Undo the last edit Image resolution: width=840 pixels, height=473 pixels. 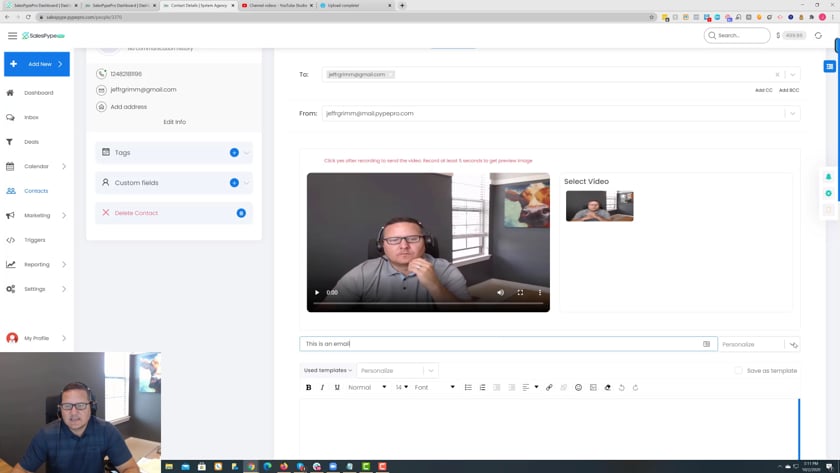pyautogui.click(x=621, y=387)
